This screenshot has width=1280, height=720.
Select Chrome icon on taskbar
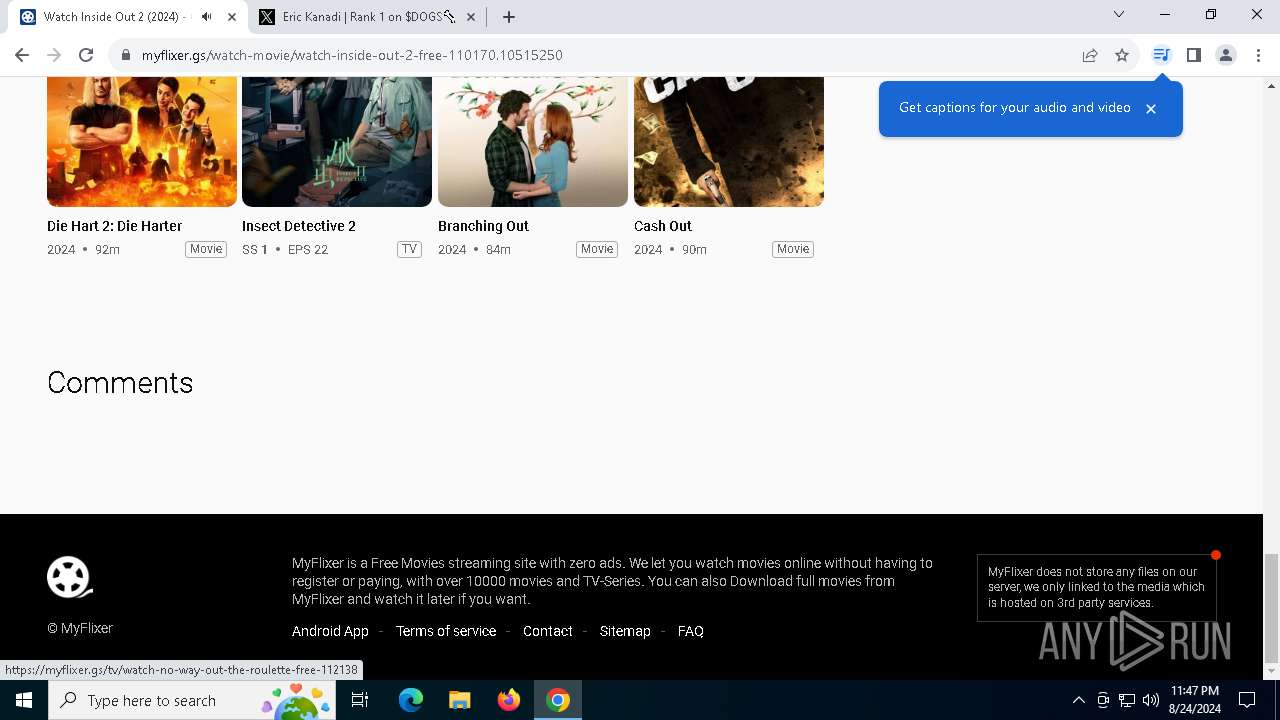[558, 700]
